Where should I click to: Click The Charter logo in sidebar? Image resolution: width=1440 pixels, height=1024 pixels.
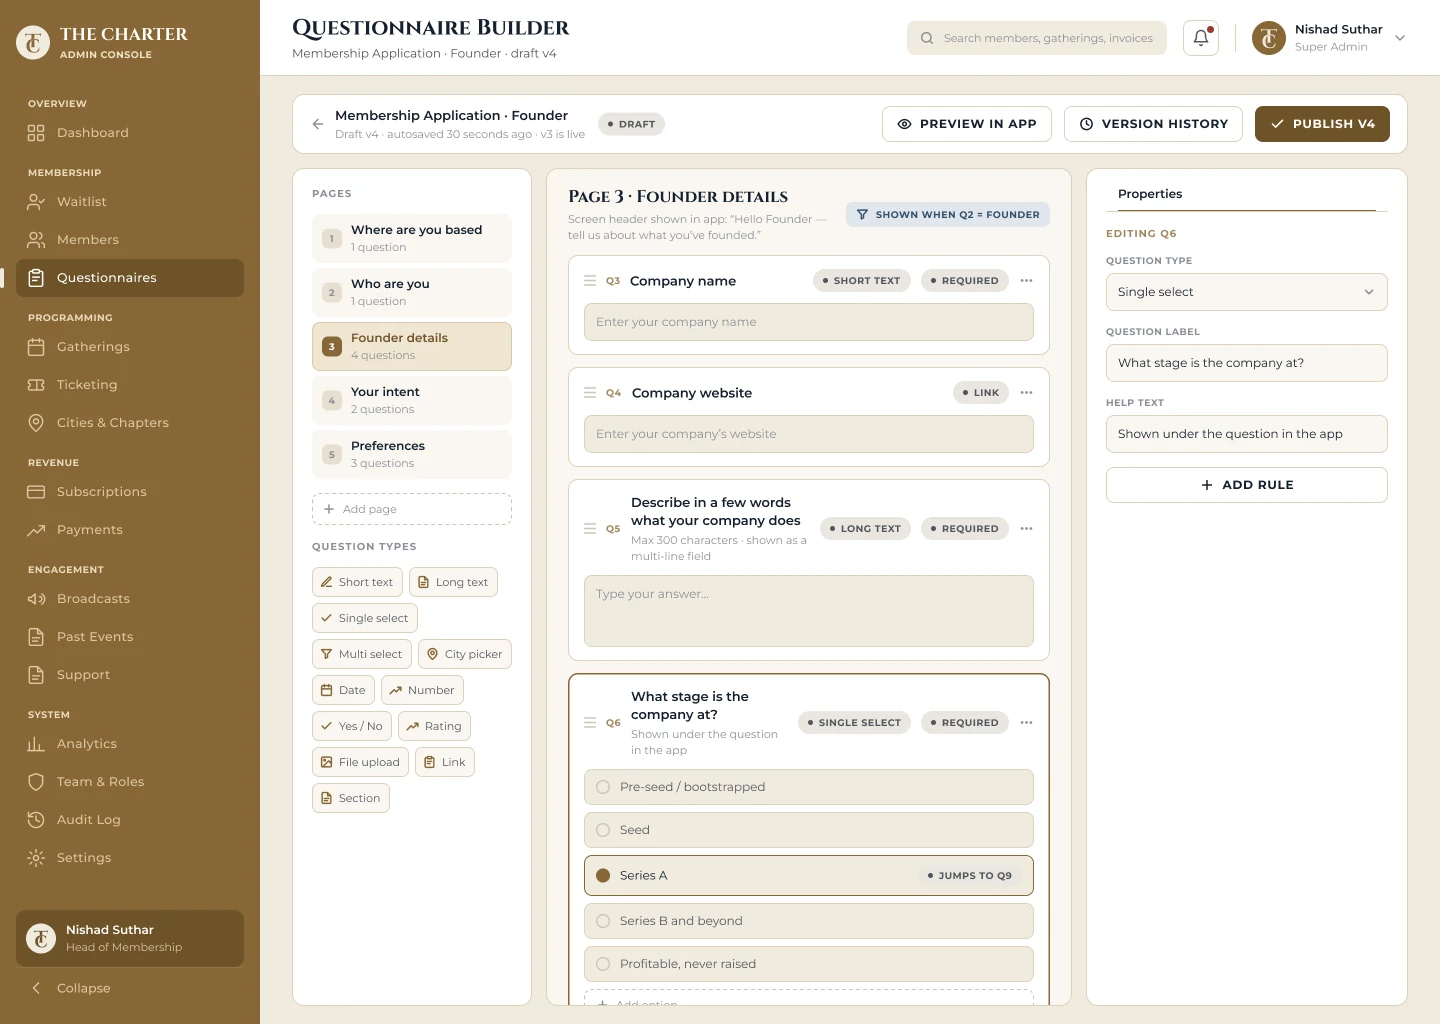coord(33,42)
